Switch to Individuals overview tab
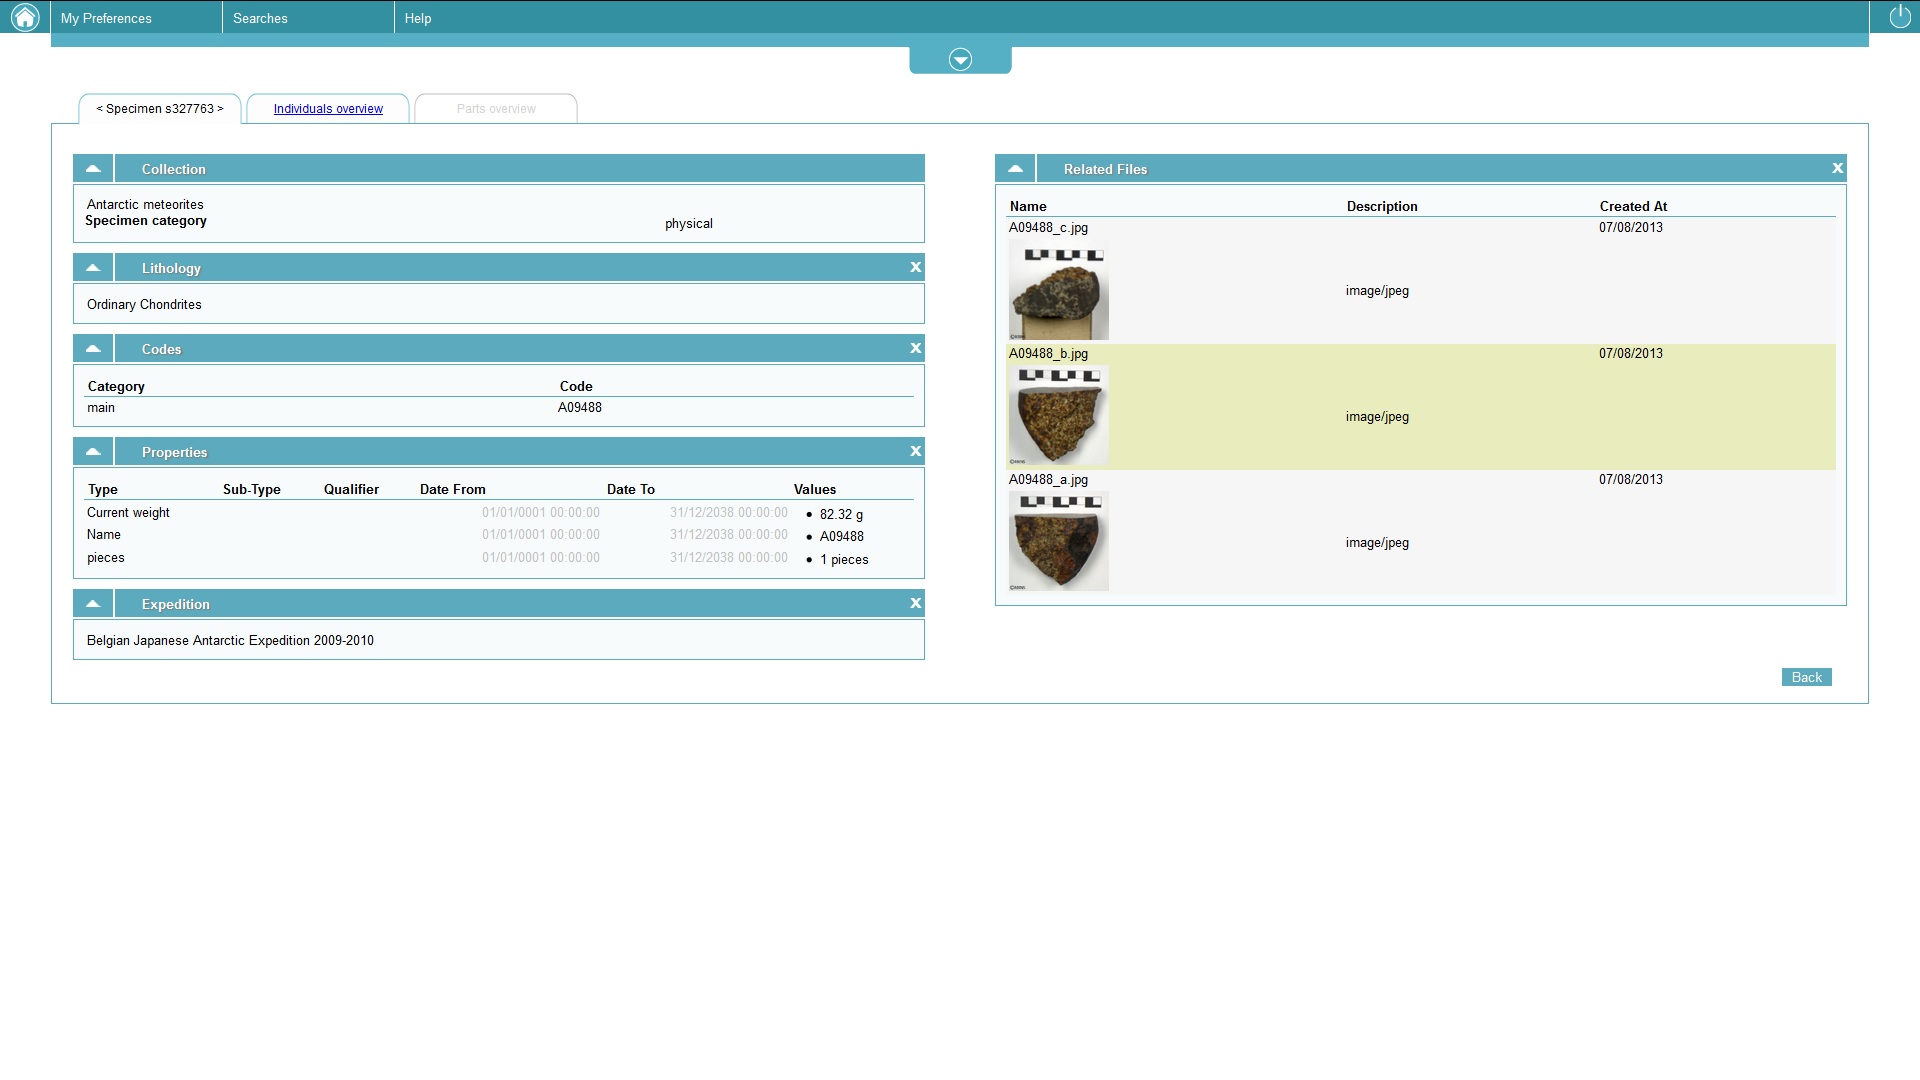Viewport: 1920px width, 1080px height. click(x=328, y=109)
